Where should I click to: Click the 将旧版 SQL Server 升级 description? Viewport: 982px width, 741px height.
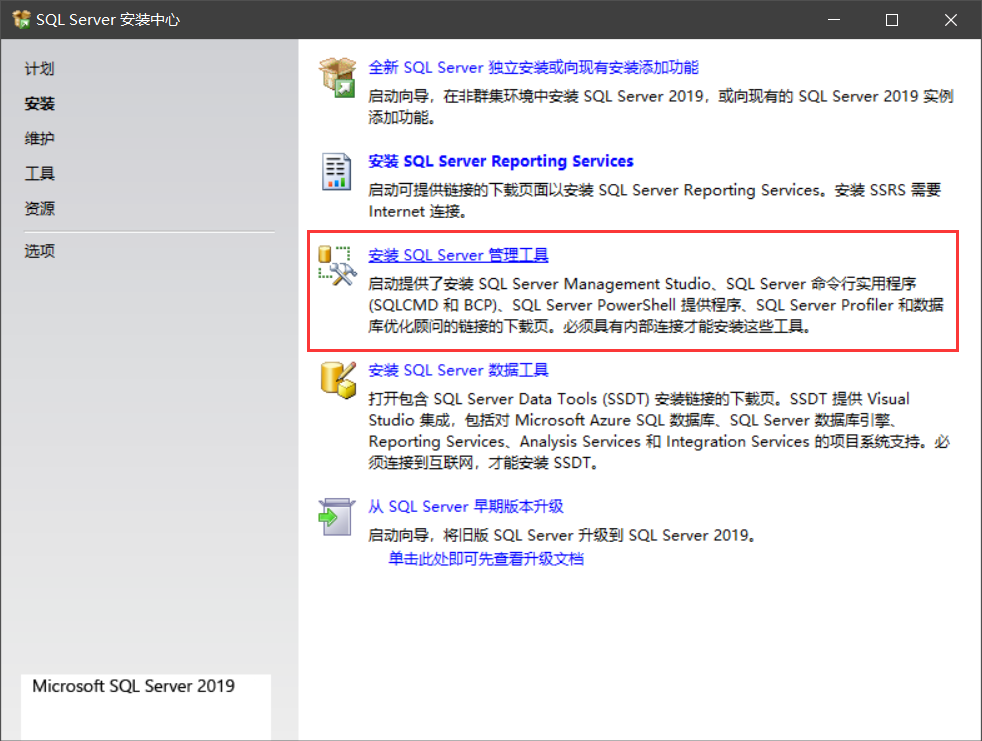click(561, 536)
